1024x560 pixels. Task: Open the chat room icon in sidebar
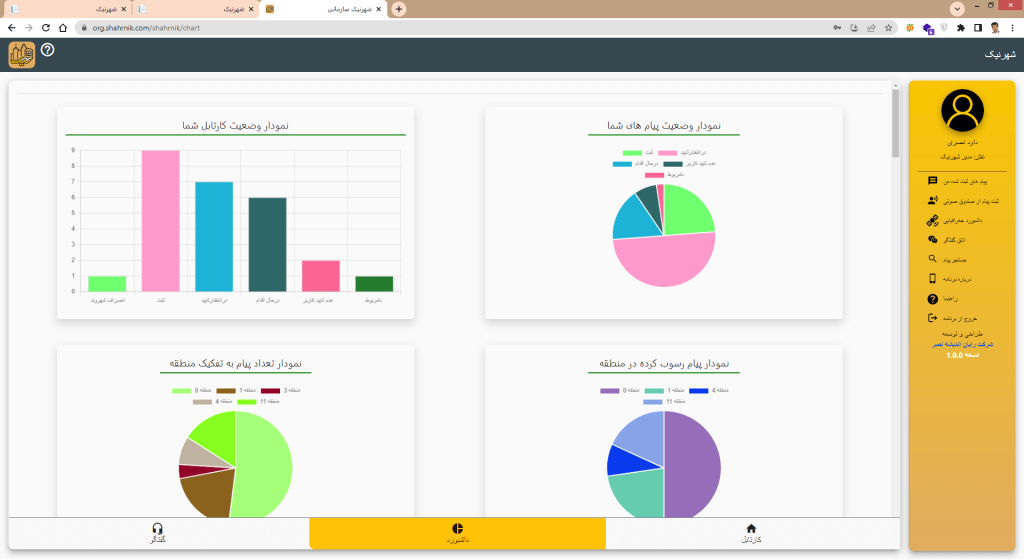[932, 240]
